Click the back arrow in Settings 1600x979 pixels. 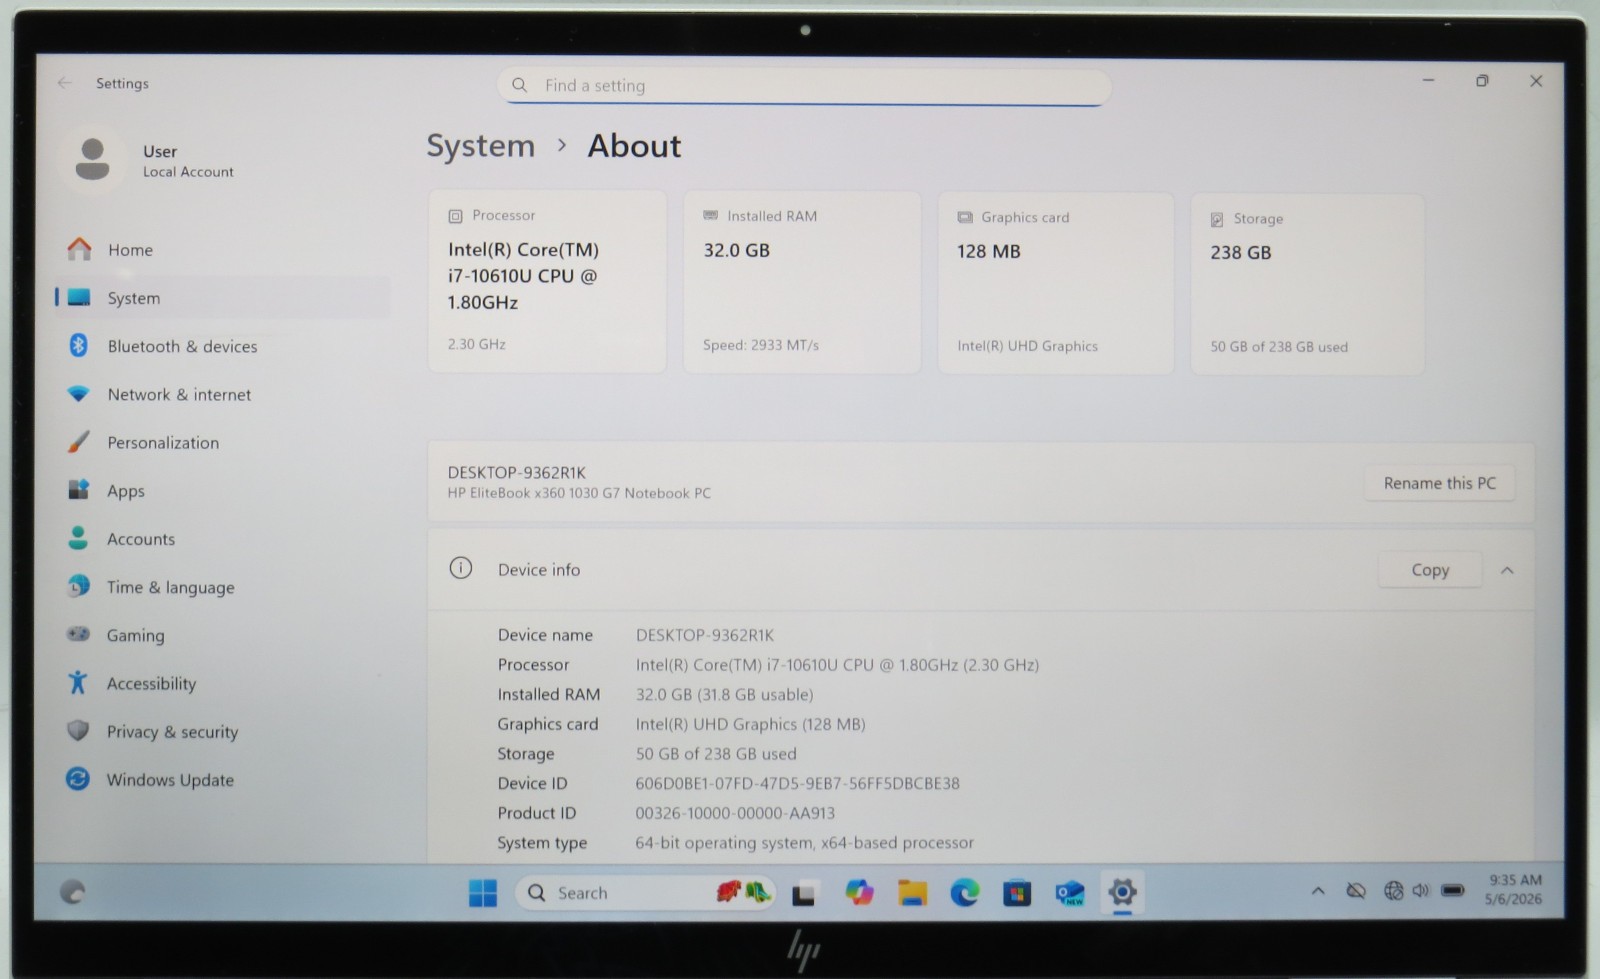point(65,83)
